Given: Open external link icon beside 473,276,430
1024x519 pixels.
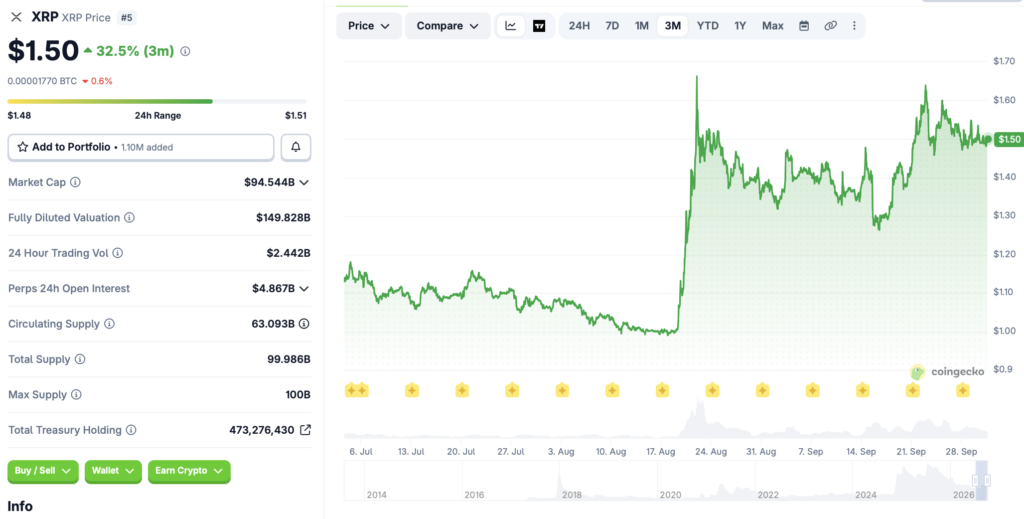Looking at the screenshot, I should [x=305, y=430].
